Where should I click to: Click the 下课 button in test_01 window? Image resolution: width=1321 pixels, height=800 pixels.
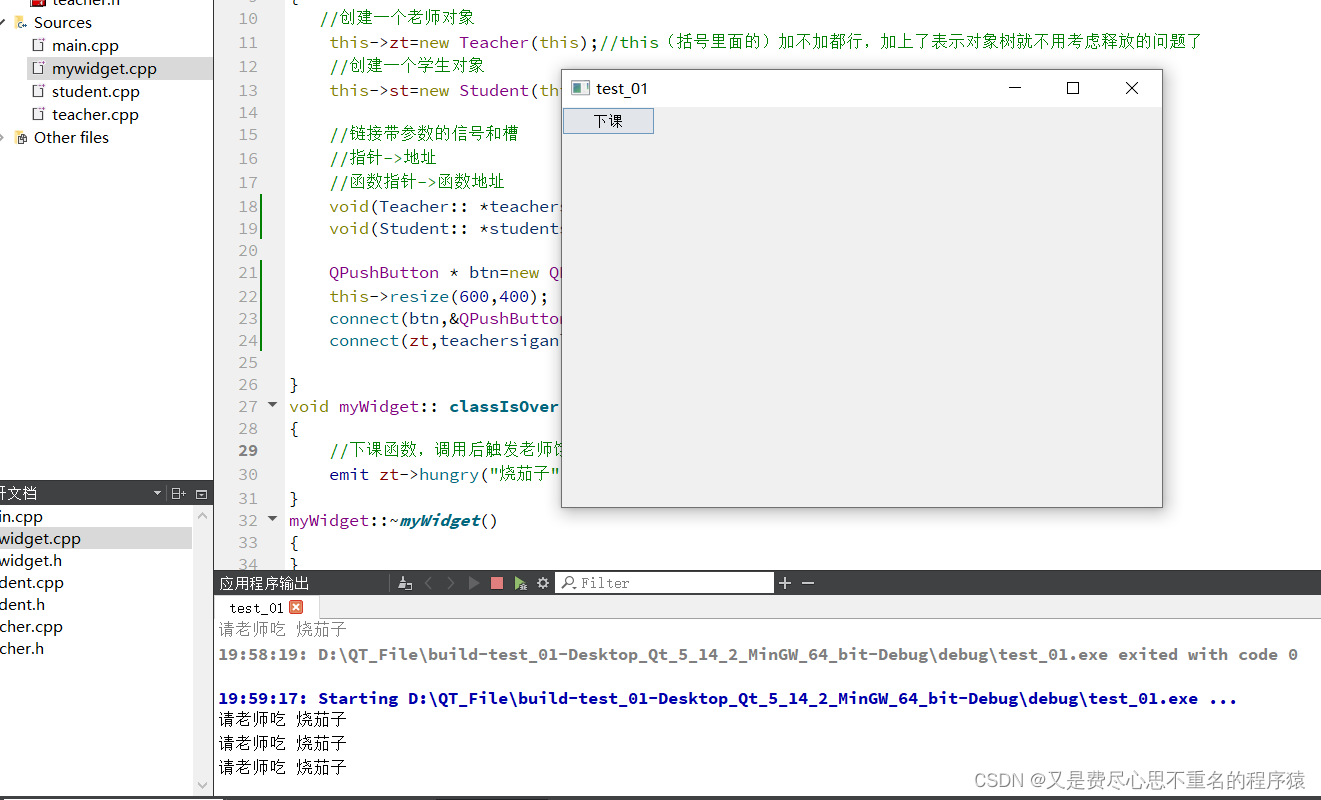click(x=608, y=121)
